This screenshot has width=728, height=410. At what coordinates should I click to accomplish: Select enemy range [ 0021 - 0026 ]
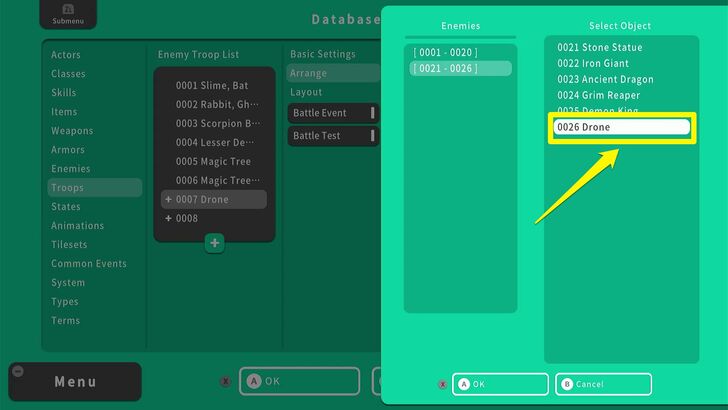tap(461, 68)
